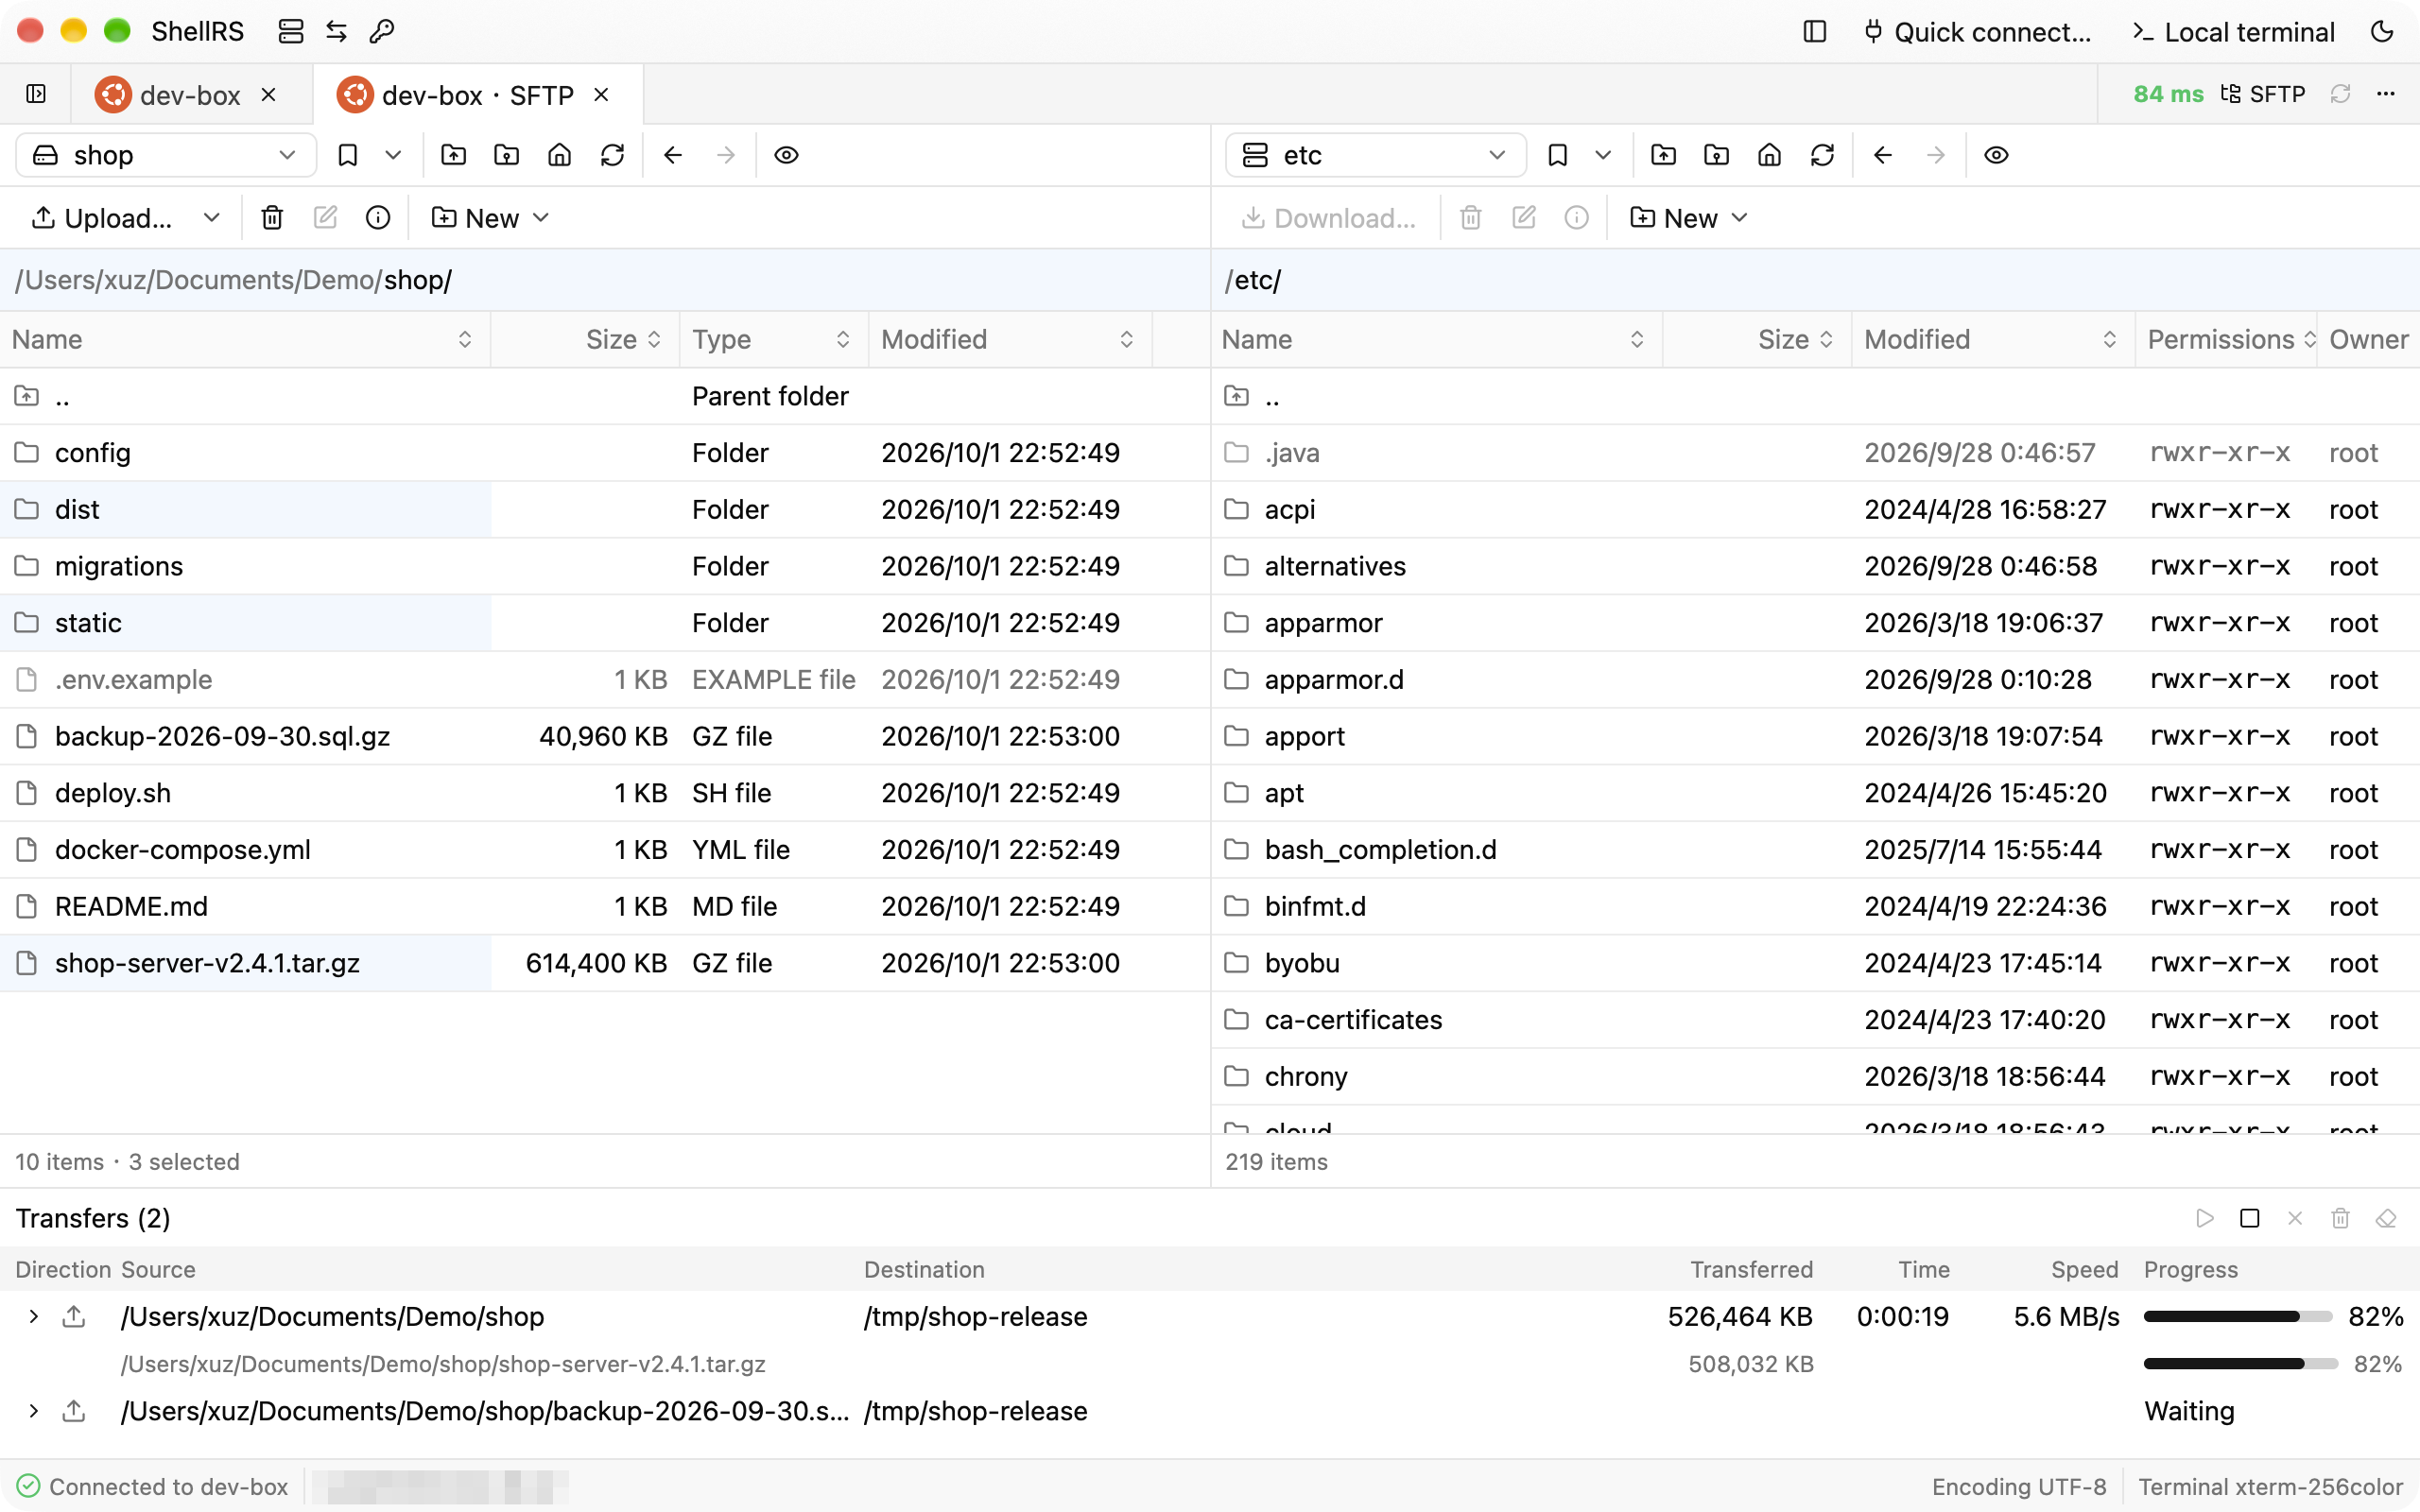Navigate back in local pane
The width and height of the screenshot is (2420, 1512).
click(x=673, y=155)
